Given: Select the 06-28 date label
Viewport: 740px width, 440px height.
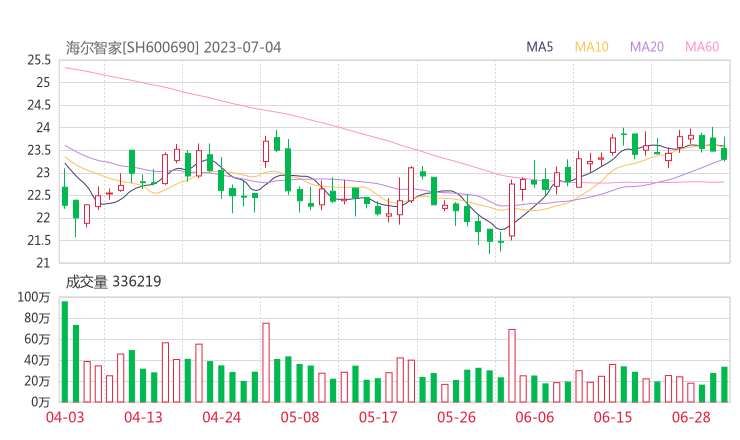Looking at the screenshot, I should tap(691, 417).
